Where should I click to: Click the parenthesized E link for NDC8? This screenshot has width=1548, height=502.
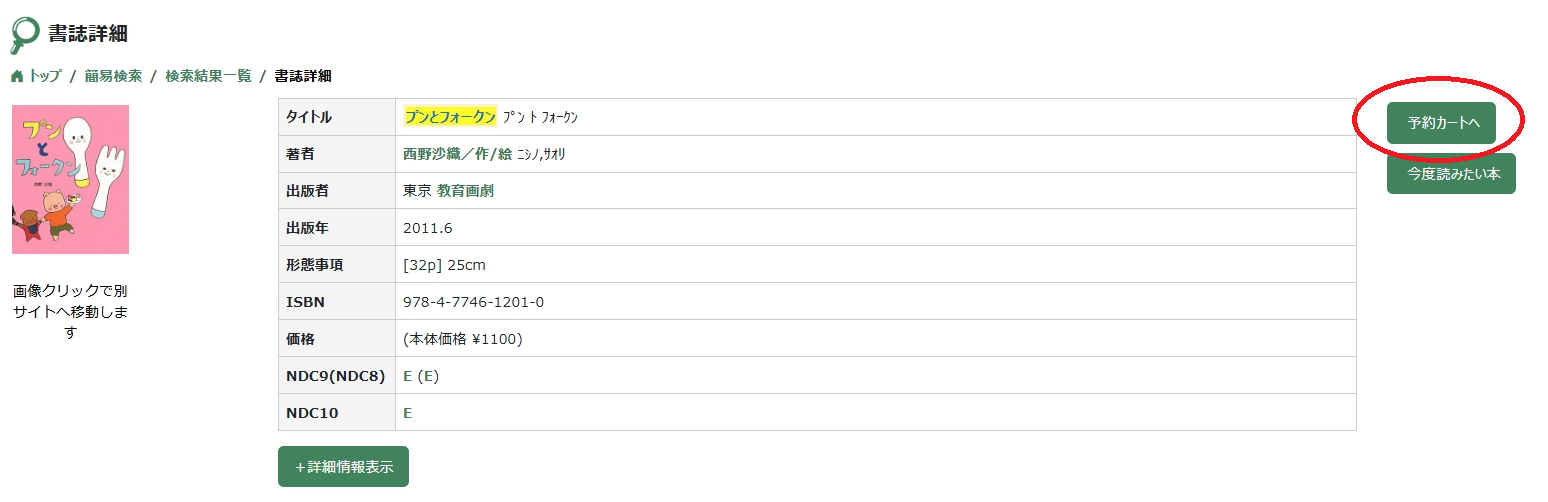428,376
